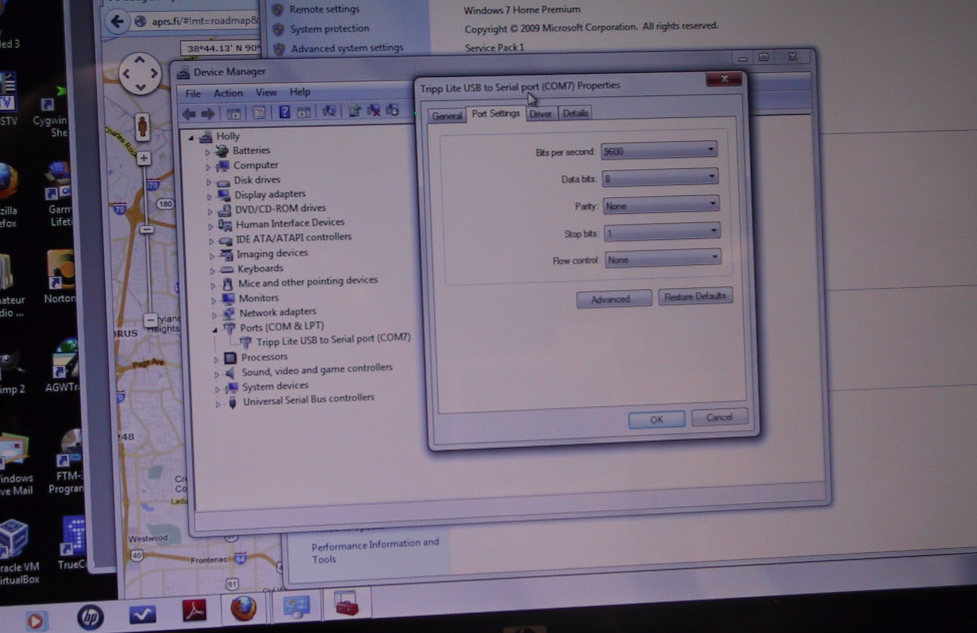Click the Firefox icon in the taskbar
Screen dimensions: 977x633
coord(242,608)
